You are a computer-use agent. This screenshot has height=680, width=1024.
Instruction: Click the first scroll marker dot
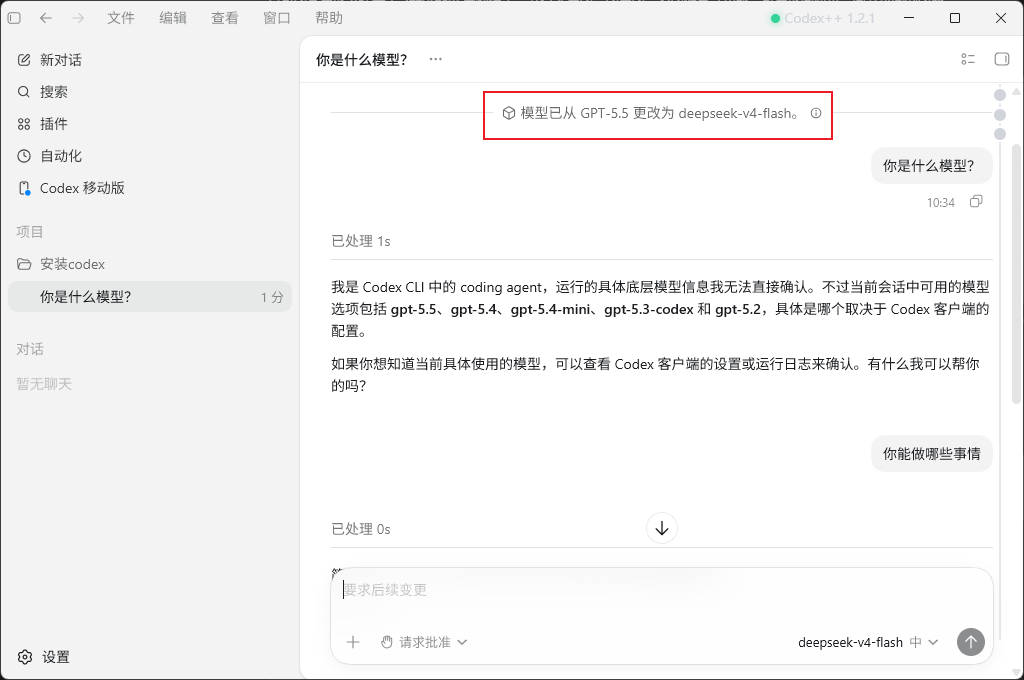tap(1000, 95)
